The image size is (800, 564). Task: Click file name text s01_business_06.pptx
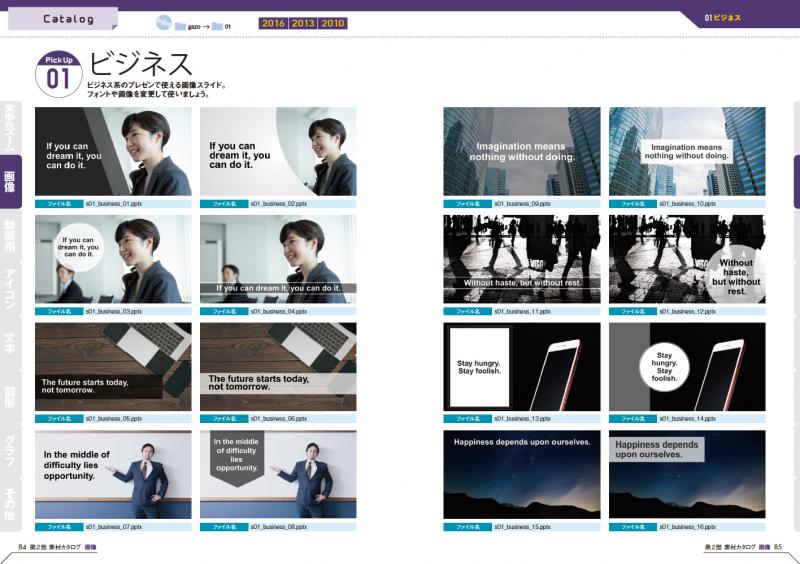[279, 419]
